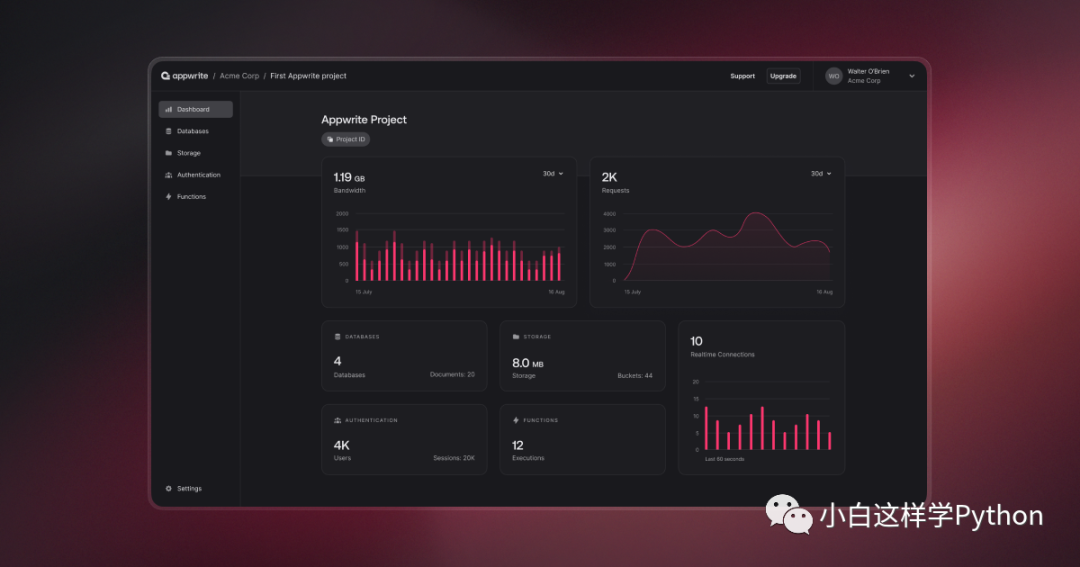
Task: Click the Storage folder sidebar icon
Action: (x=168, y=153)
